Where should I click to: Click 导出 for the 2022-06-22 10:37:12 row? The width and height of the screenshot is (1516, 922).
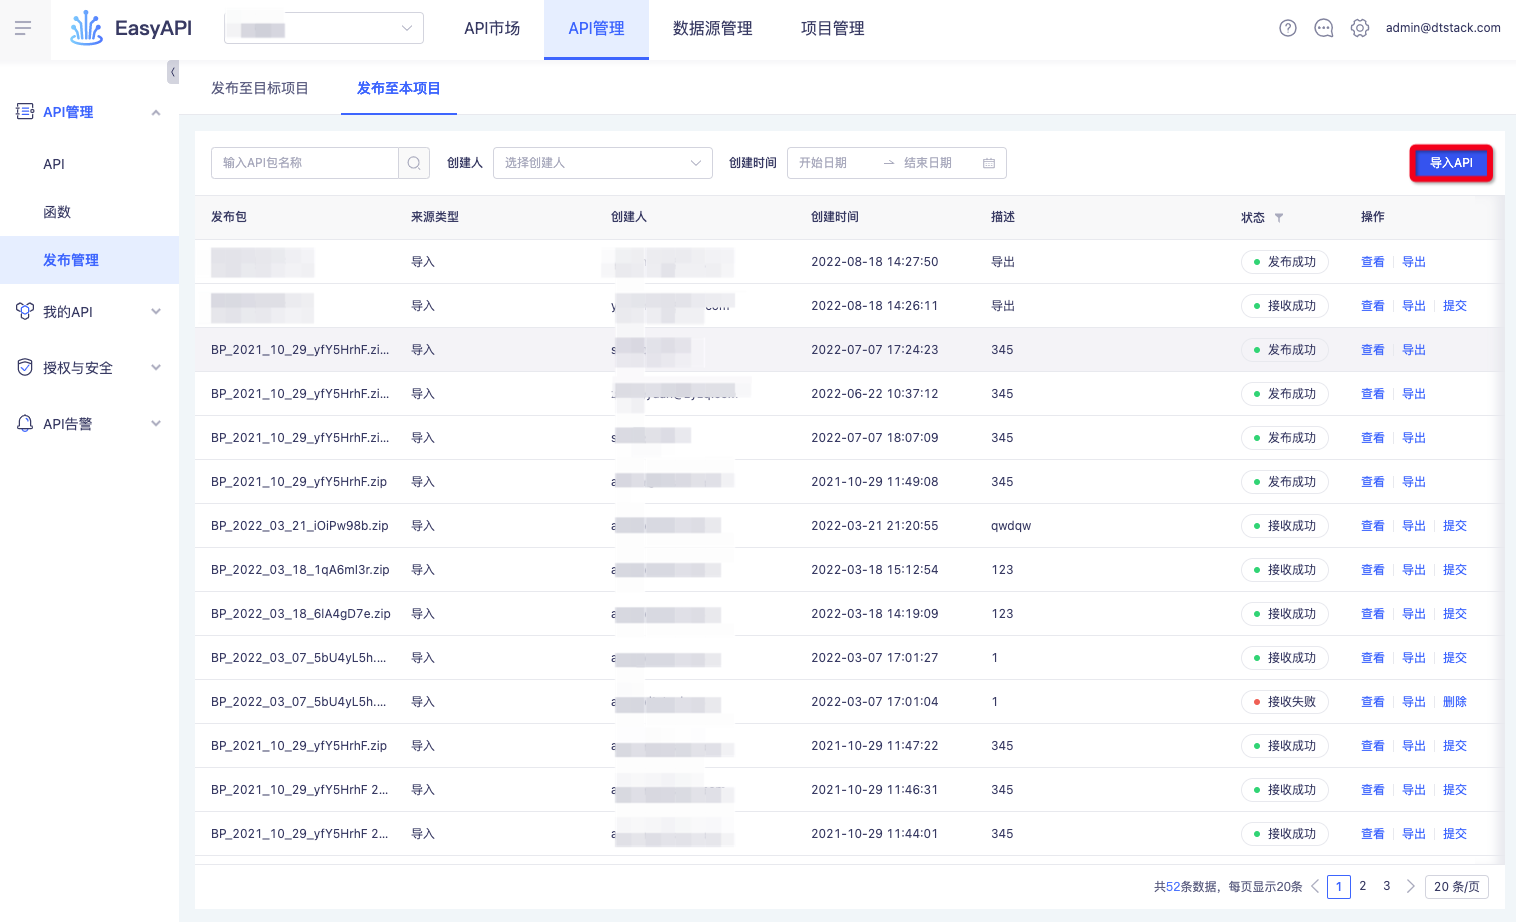pyautogui.click(x=1414, y=394)
